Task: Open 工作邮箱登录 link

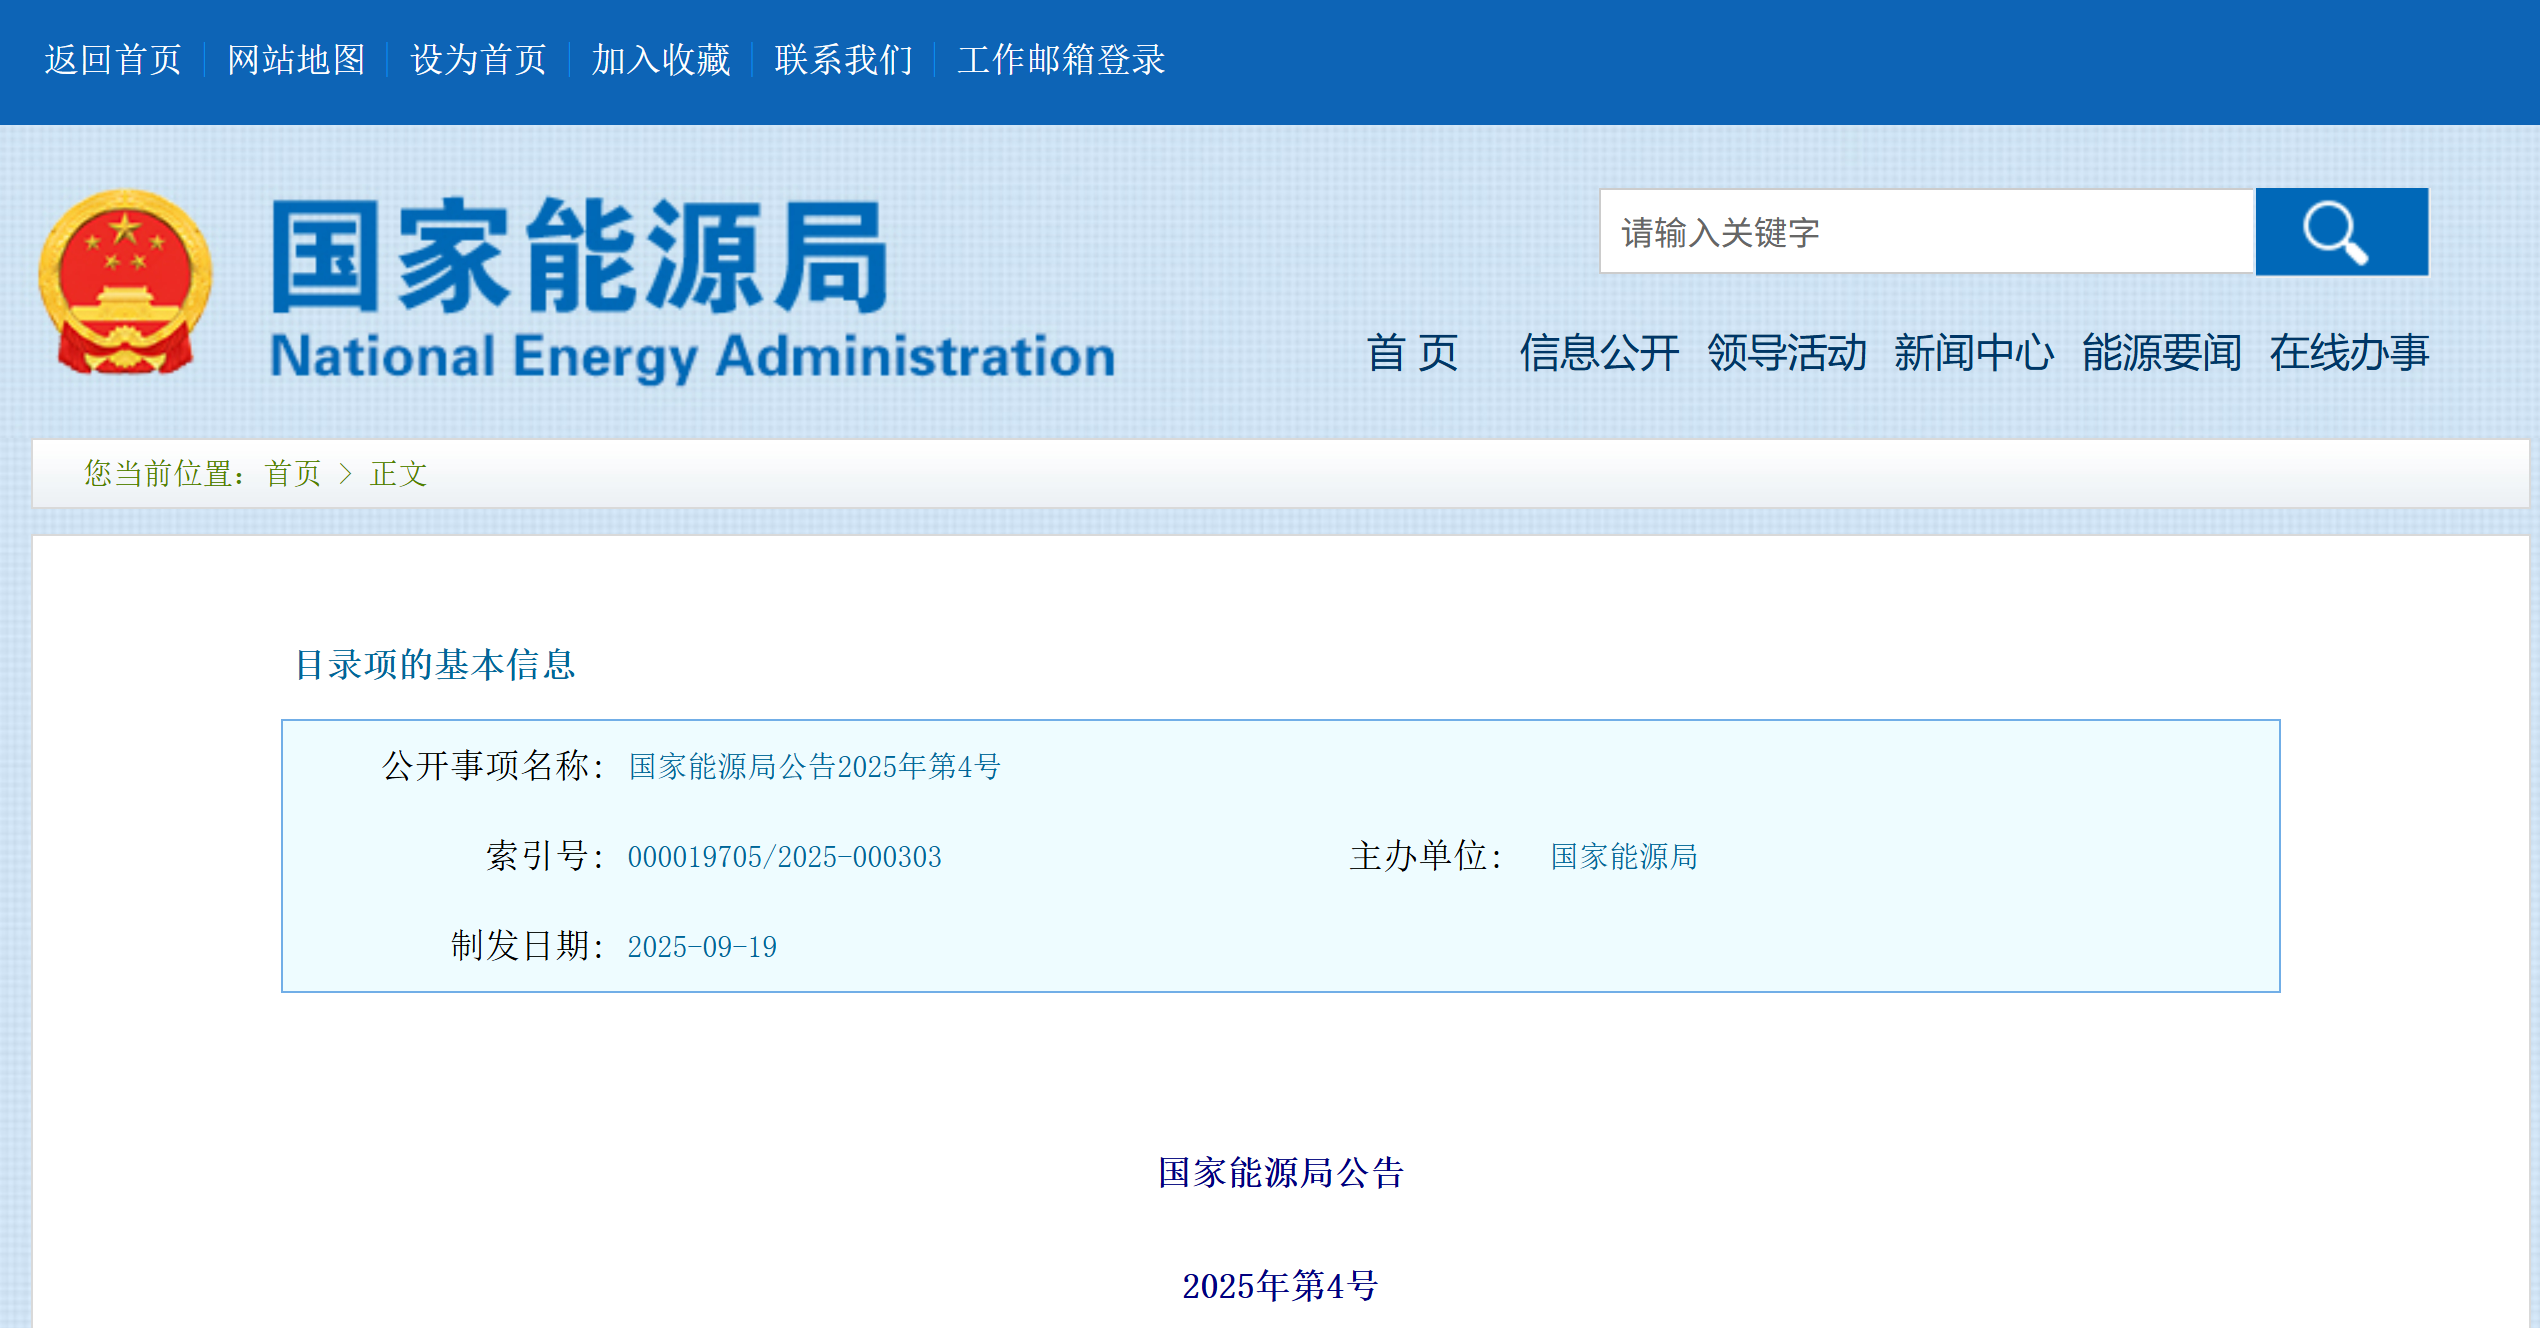Action: (x=1061, y=60)
